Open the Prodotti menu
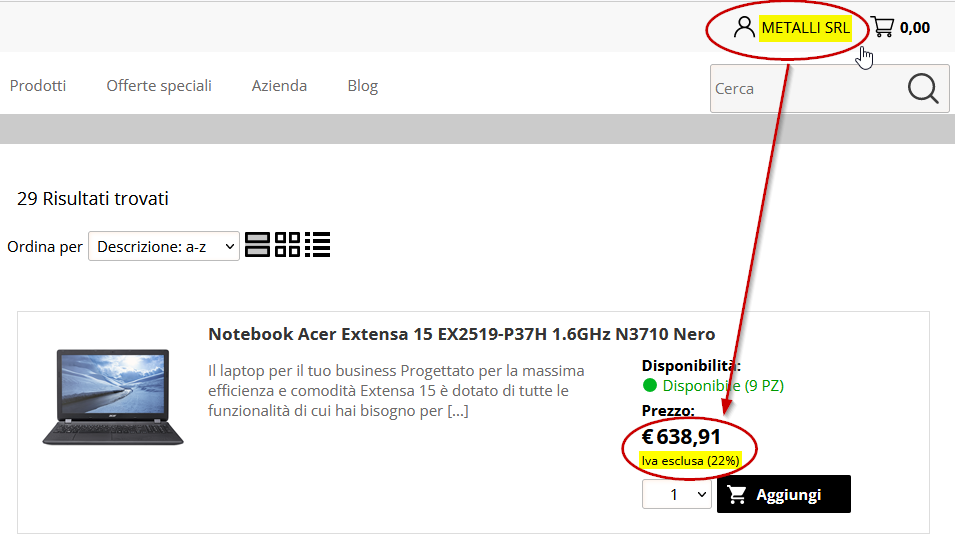The width and height of the screenshot is (955, 542). tap(38, 86)
